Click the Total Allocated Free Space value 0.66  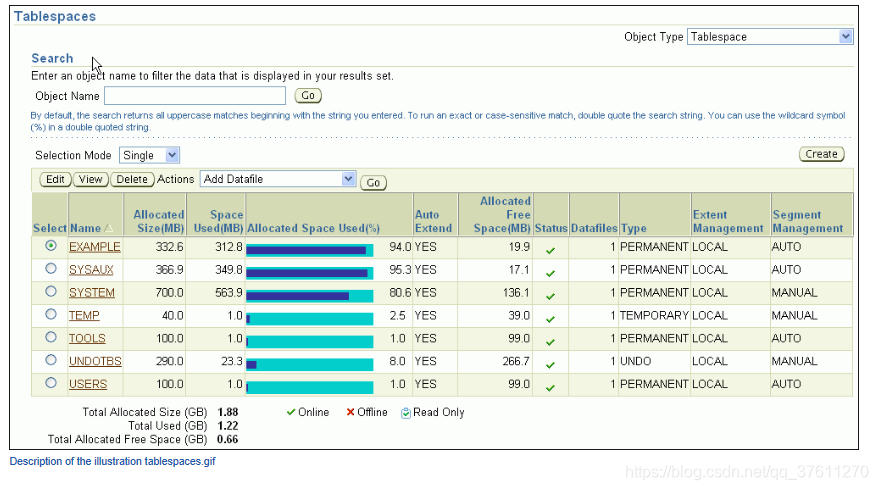click(x=228, y=439)
